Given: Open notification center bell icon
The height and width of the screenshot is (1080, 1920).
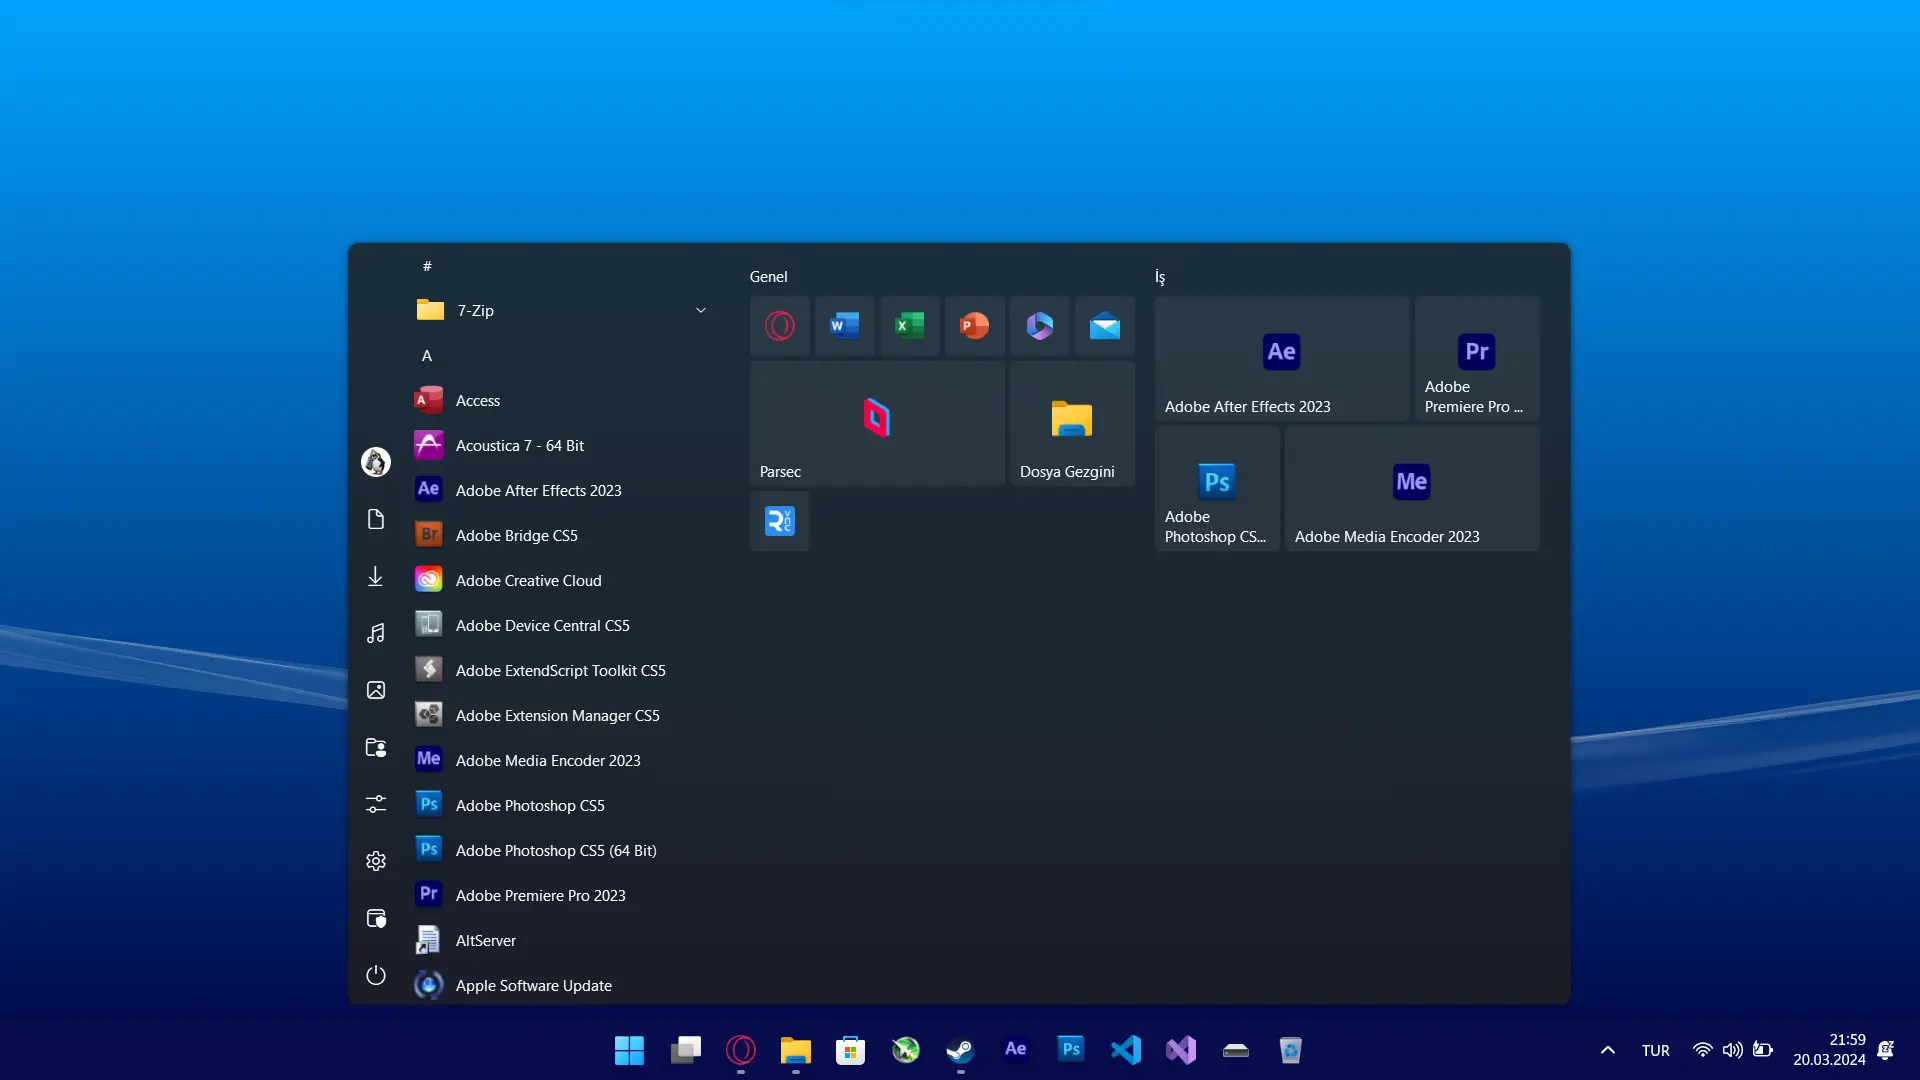Looking at the screenshot, I should tap(1886, 1050).
